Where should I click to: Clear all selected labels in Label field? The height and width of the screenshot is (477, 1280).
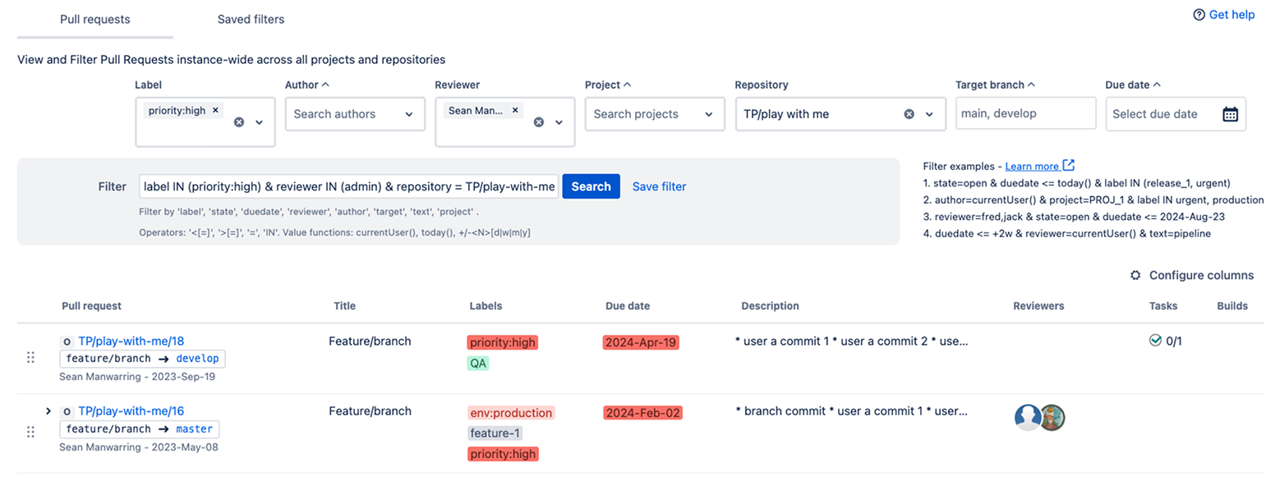tap(239, 122)
